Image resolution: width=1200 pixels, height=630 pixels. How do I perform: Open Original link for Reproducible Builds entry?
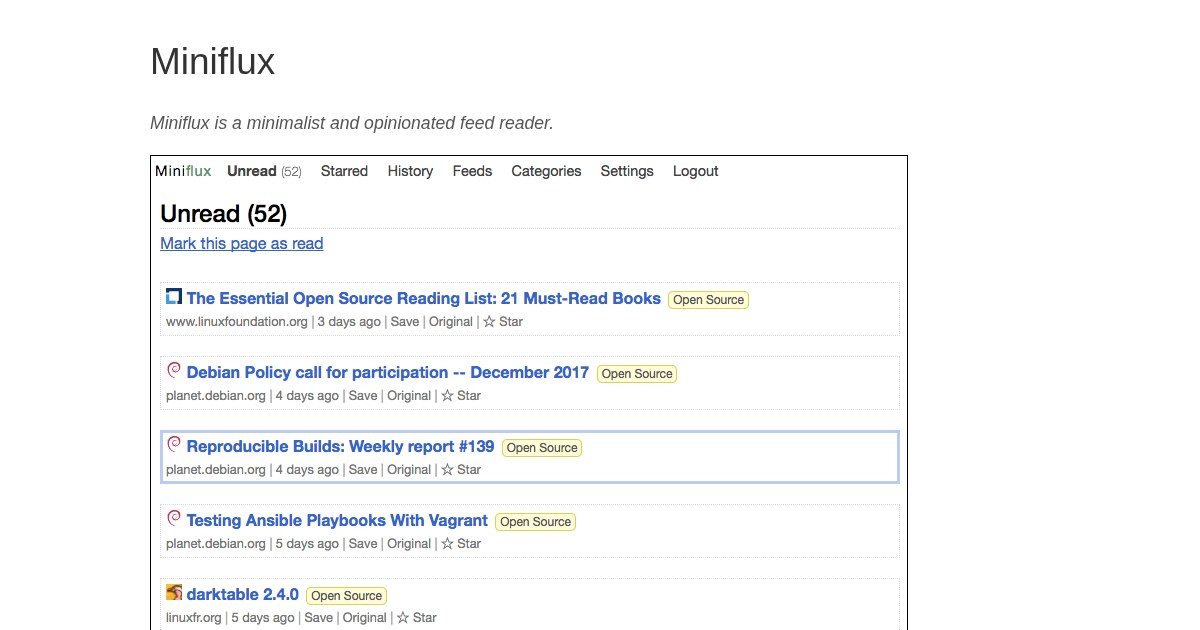(x=409, y=470)
